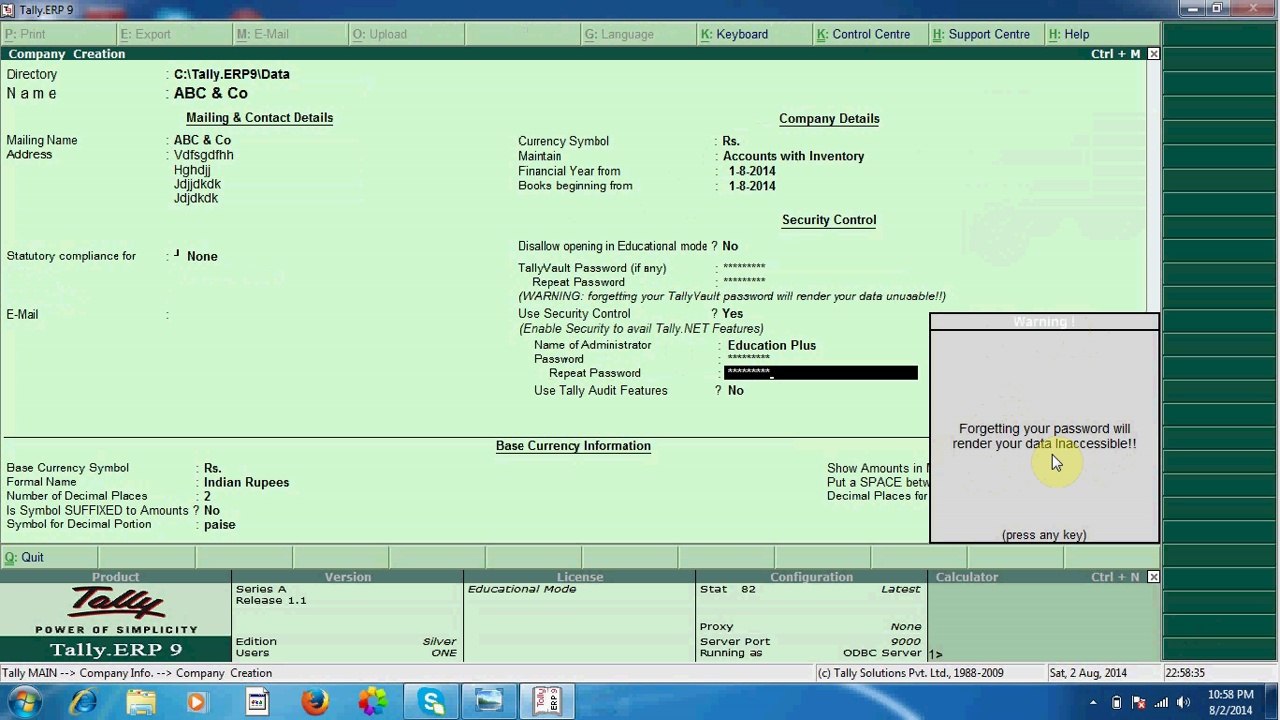
Task: Check battery status in system tray
Action: pos(1117,702)
